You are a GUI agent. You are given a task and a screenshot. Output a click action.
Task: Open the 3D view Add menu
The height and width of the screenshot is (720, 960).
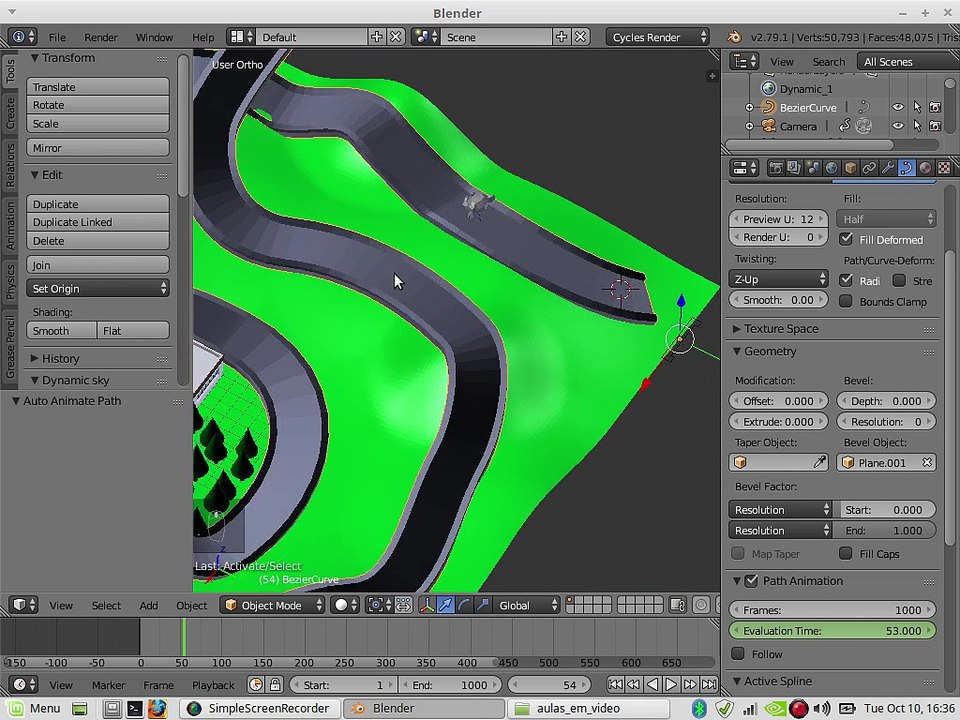click(x=148, y=605)
